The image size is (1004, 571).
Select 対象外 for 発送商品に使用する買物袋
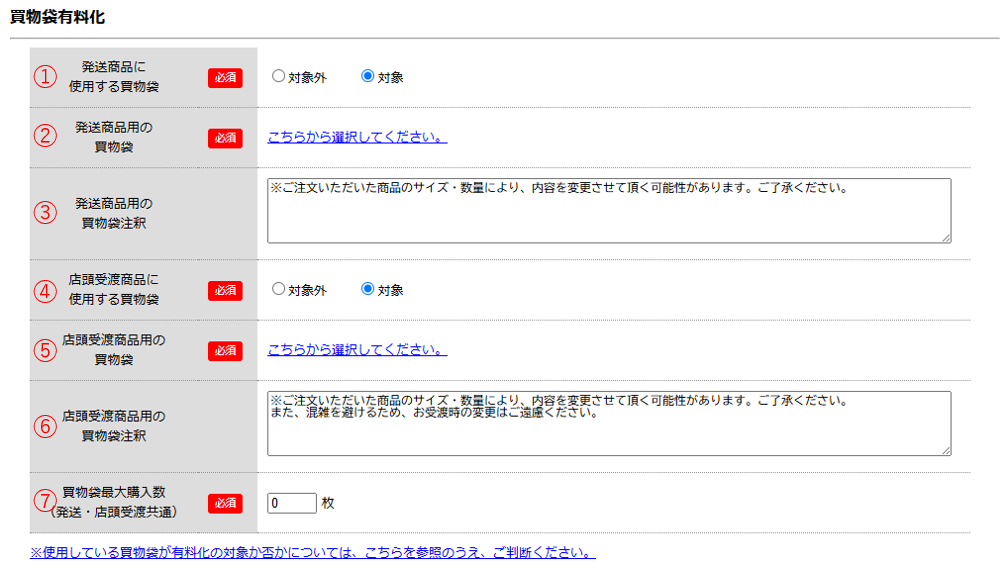(x=278, y=76)
